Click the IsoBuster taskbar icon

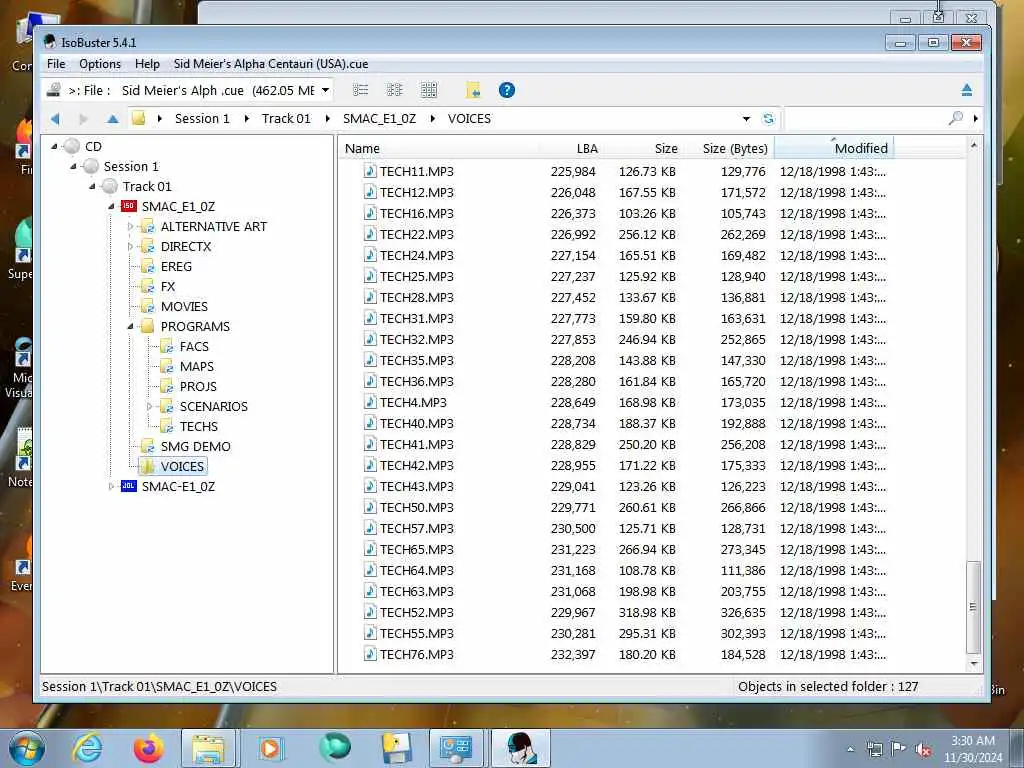pyautogui.click(x=521, y=748)
